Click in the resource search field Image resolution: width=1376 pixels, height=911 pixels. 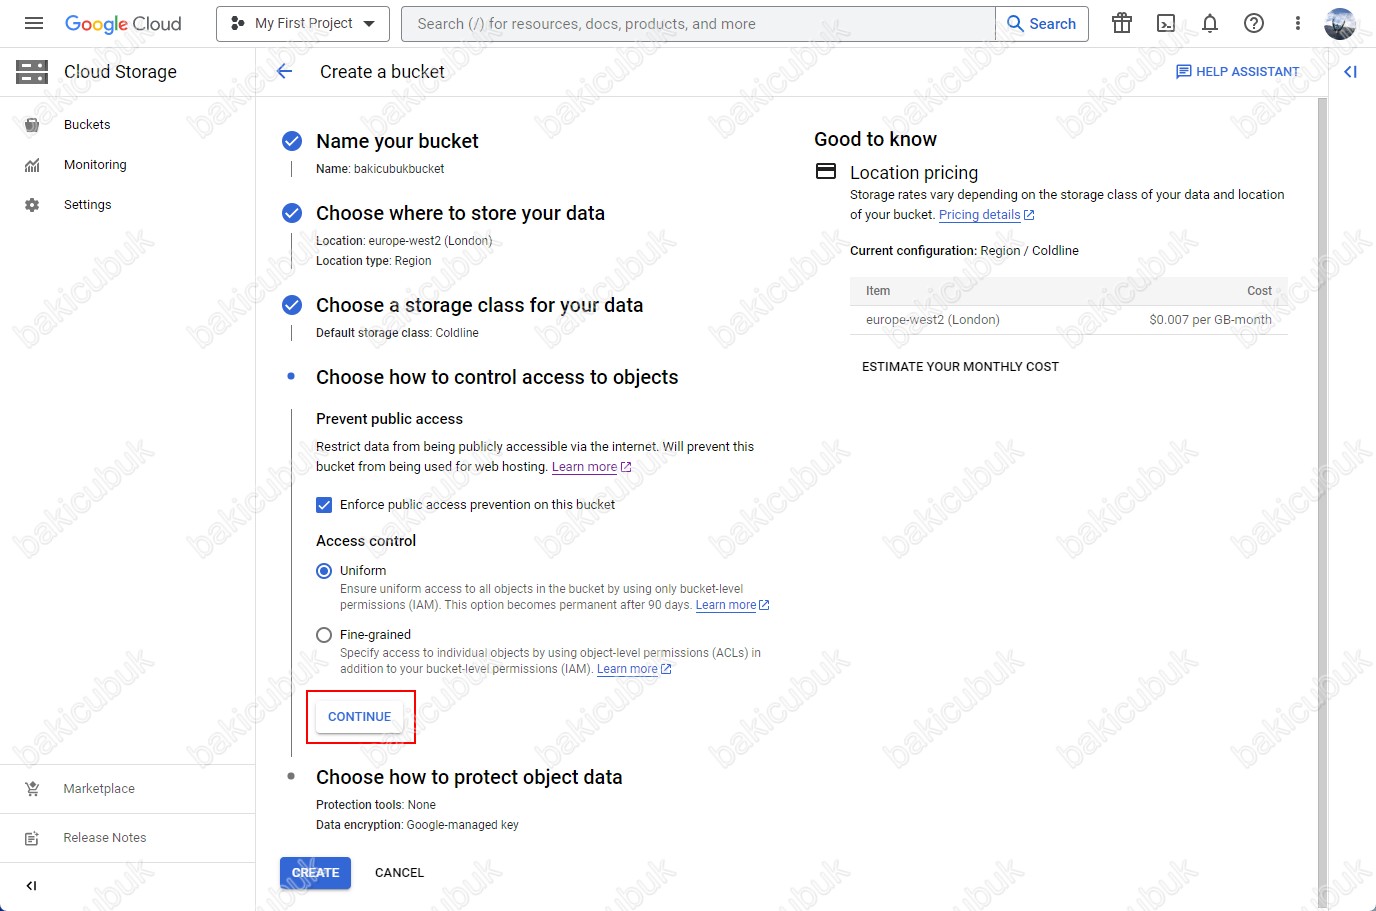point(698,24)
